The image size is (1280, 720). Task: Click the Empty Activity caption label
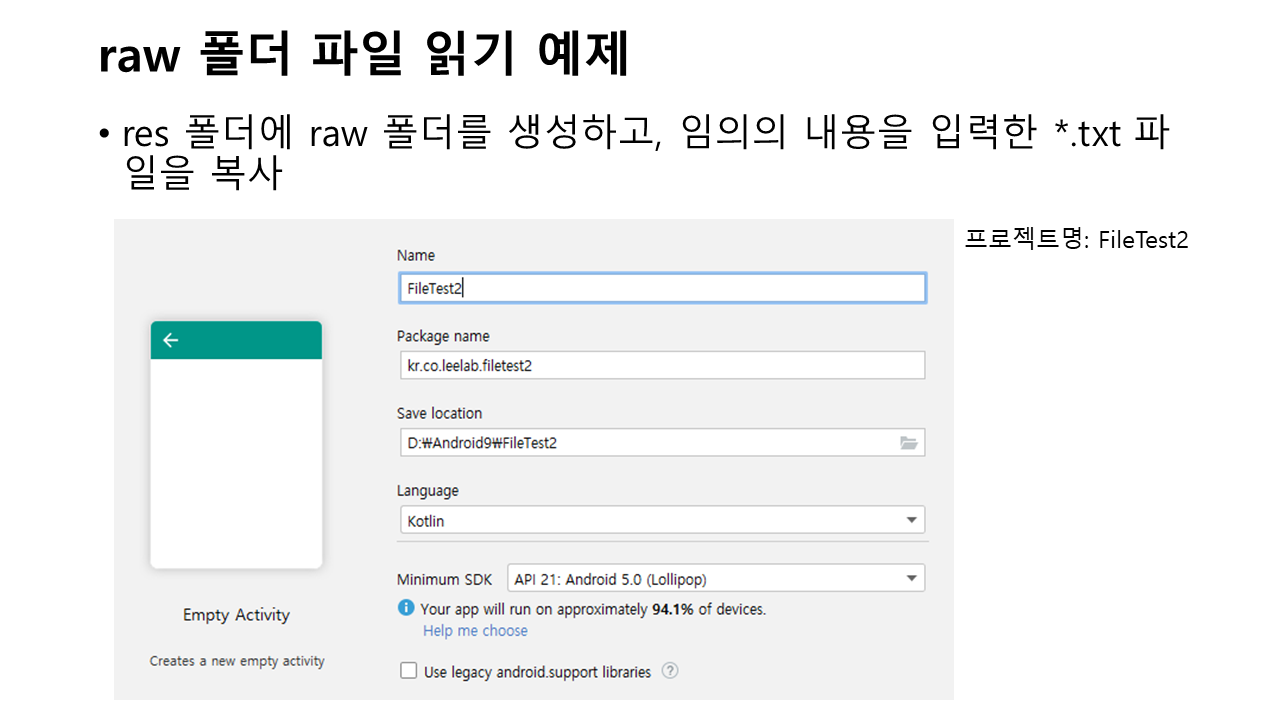(x=236, y=615)
